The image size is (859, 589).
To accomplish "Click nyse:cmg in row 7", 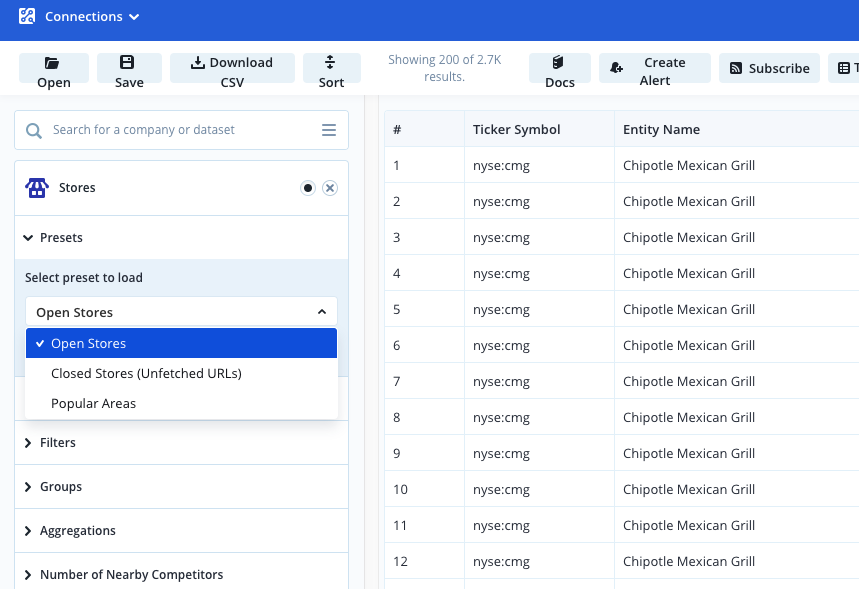I will click(501, 382).
